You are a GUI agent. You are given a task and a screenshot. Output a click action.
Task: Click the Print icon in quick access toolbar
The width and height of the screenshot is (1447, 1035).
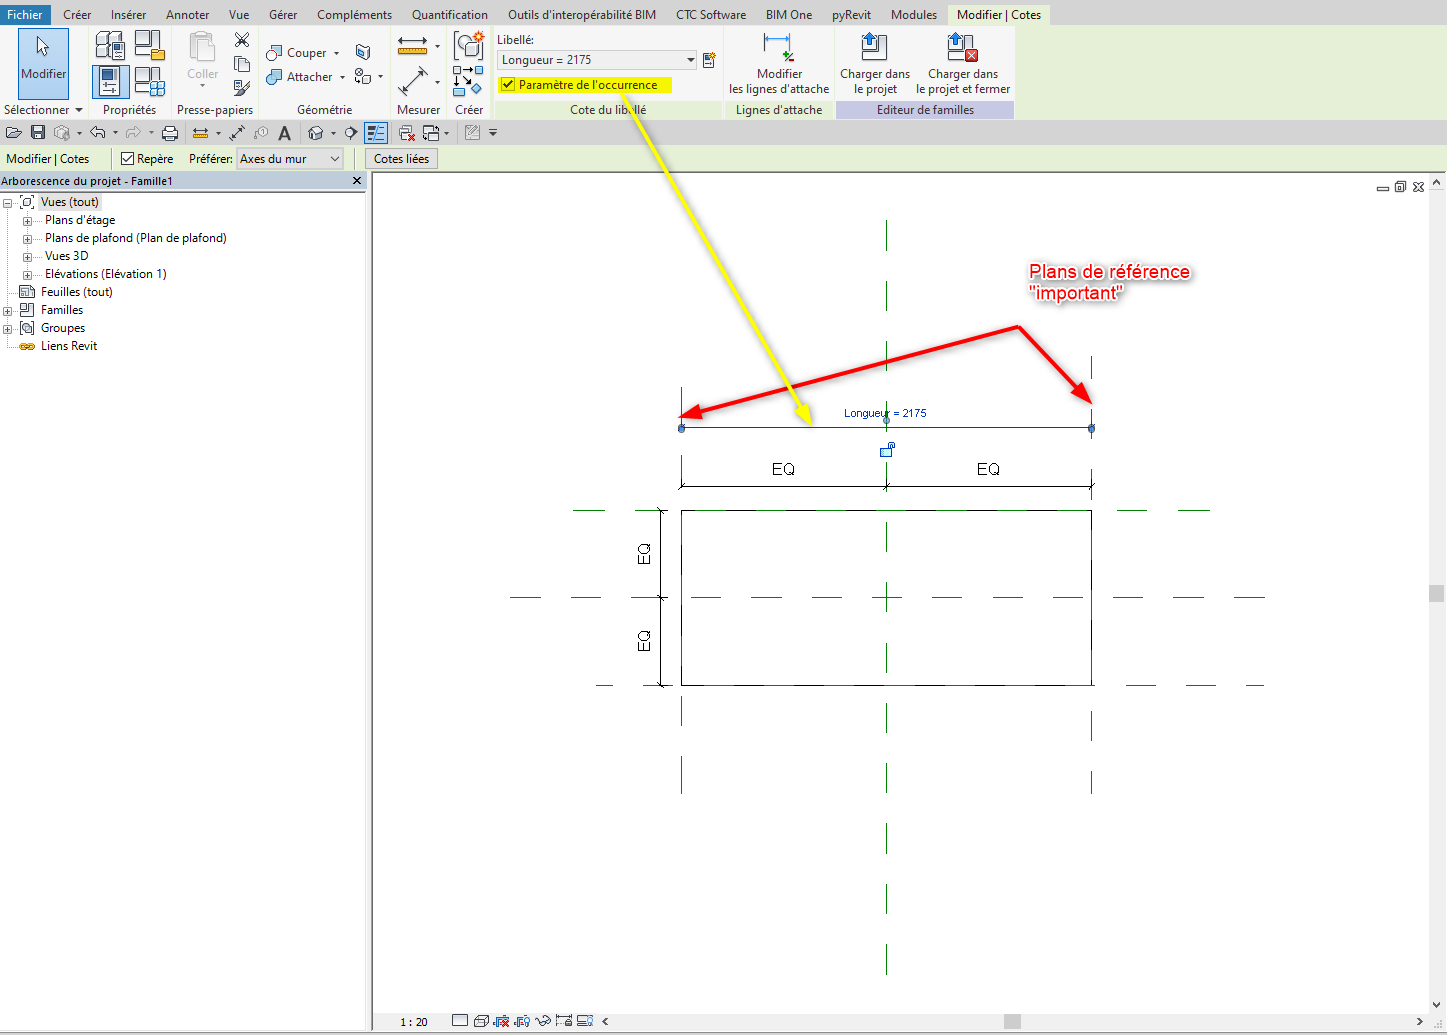pyautogui.click(x=170, y=133)
